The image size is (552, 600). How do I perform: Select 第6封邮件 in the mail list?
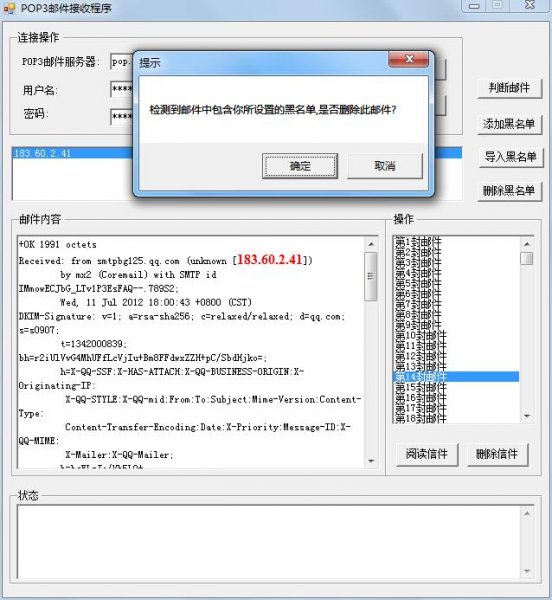[418, 294]
